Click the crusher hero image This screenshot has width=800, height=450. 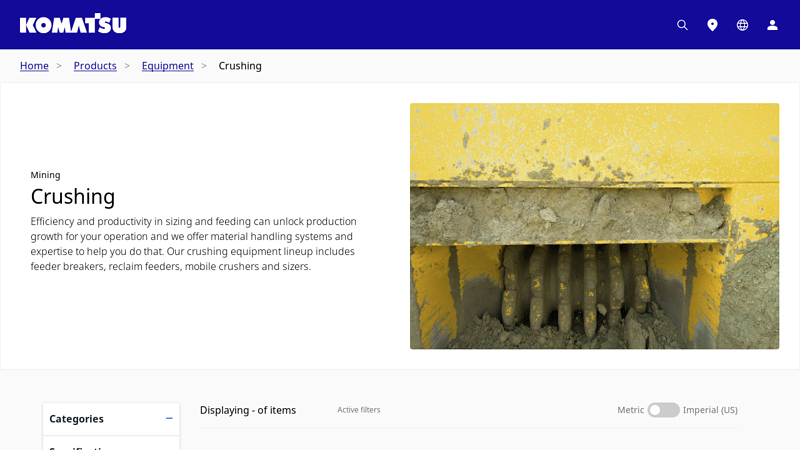[x=594, y=226]
